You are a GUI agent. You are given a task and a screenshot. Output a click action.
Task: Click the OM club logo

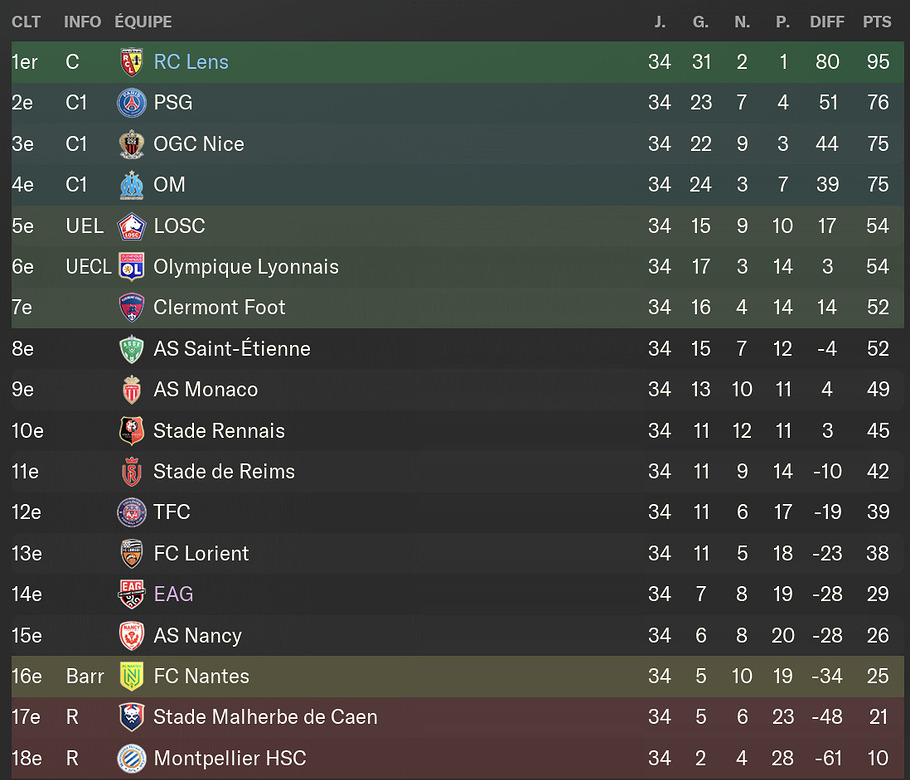tap(131, 185)
